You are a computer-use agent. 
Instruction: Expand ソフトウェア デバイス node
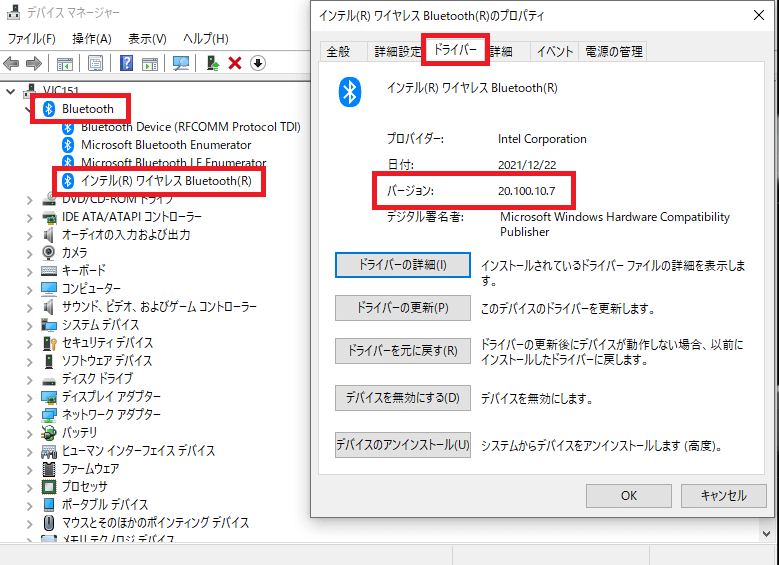29,361
